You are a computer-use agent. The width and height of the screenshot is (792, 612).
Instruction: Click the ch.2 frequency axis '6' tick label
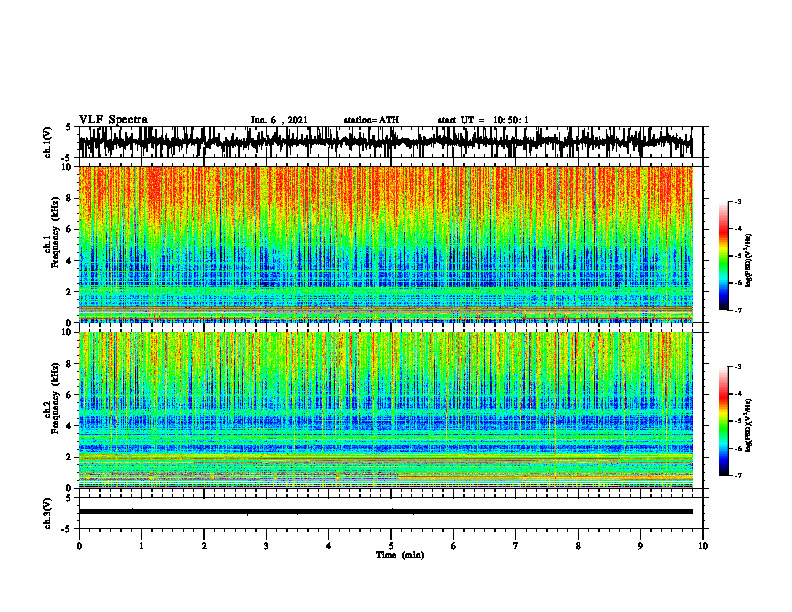(70, 395)
